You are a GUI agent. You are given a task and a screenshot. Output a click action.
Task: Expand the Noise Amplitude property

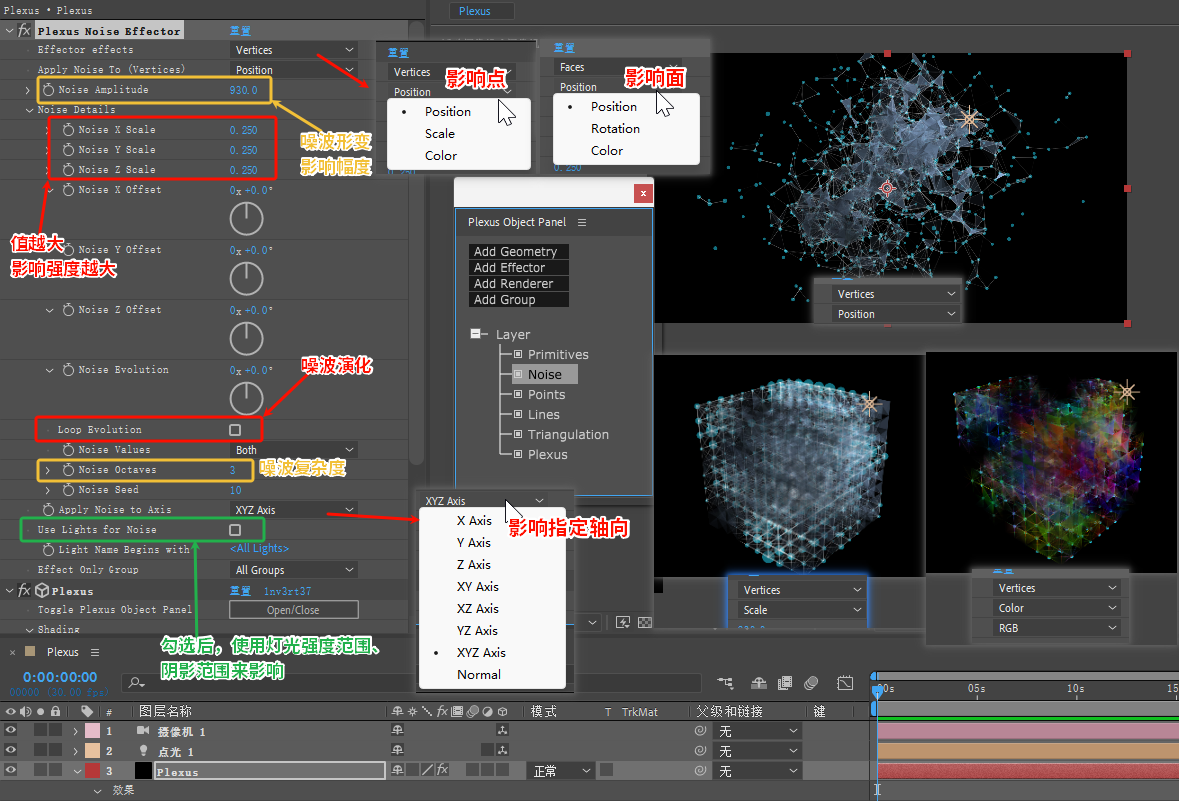click(28, 90)
